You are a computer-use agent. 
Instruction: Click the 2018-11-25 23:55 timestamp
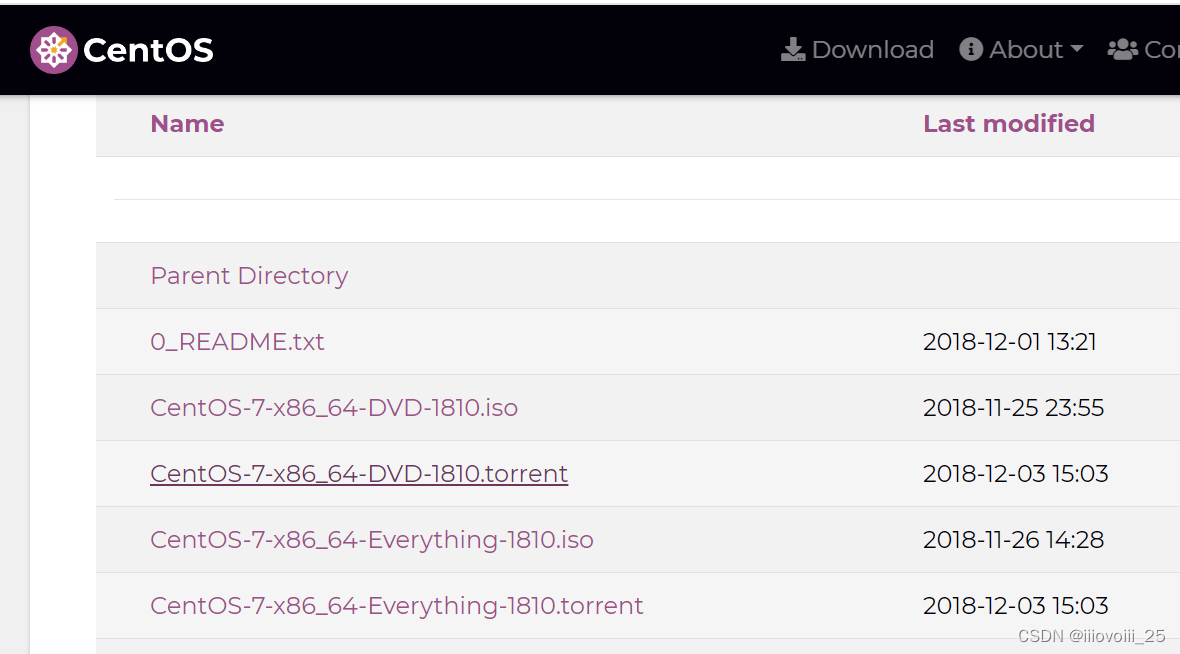pos(1013,408)
